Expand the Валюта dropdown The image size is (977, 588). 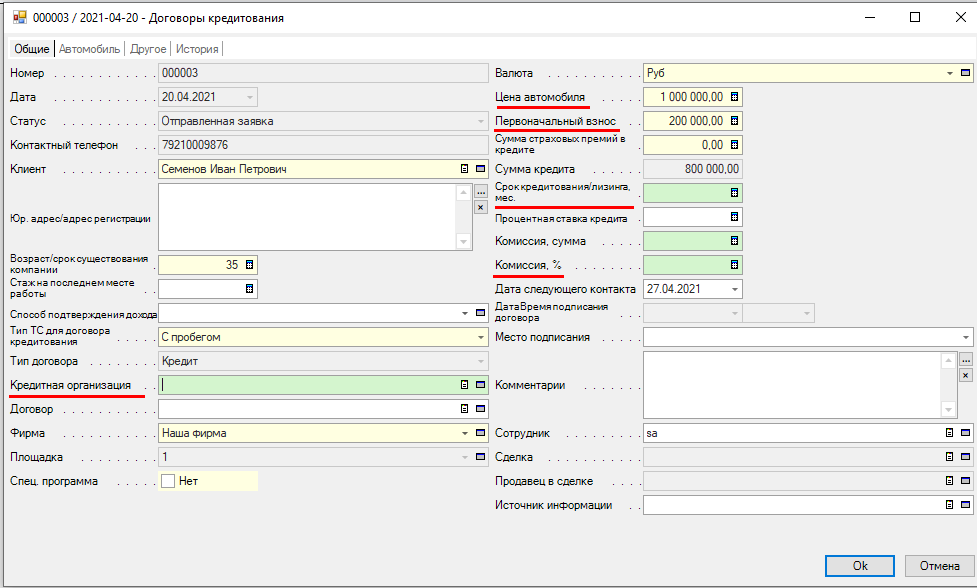tap(949, 73)
